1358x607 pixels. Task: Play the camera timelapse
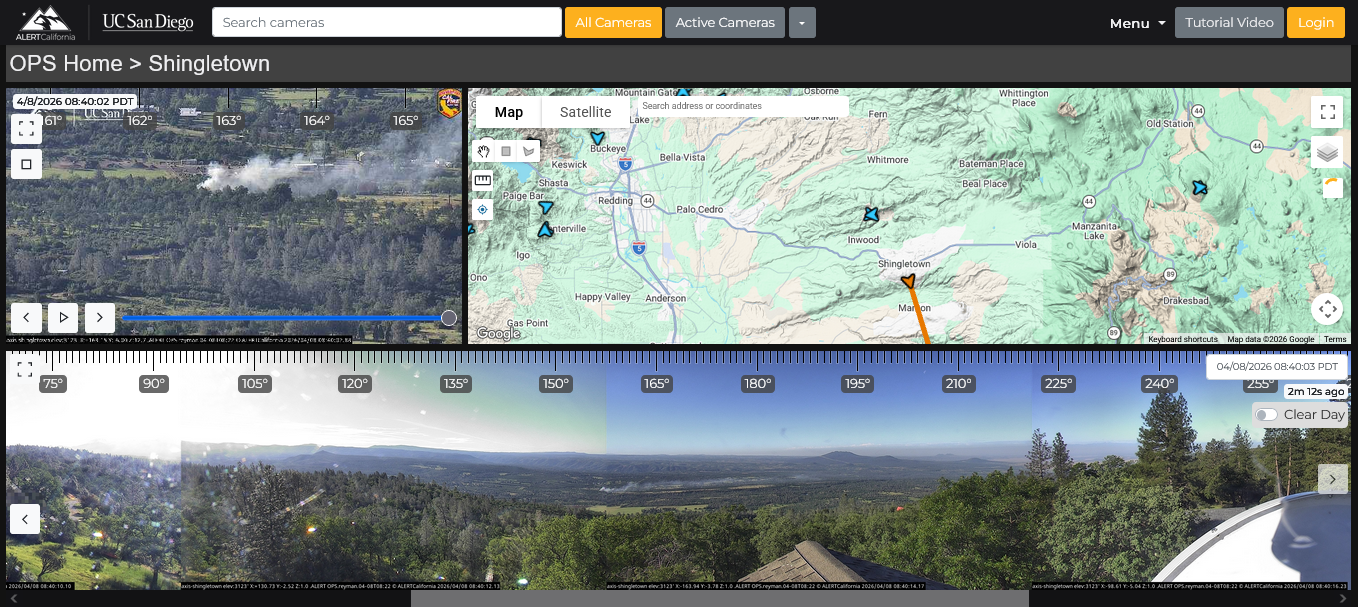(63, 318)
